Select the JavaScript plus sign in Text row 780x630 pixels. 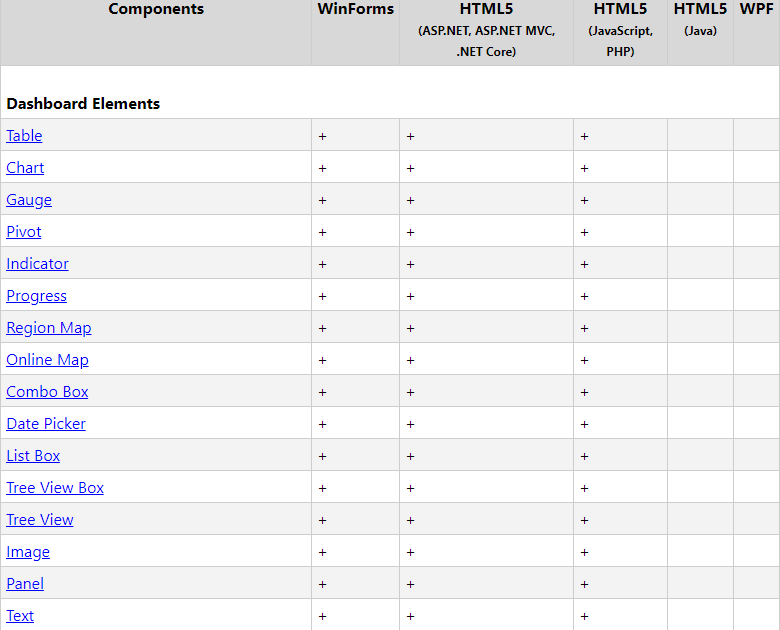(585, 617)
